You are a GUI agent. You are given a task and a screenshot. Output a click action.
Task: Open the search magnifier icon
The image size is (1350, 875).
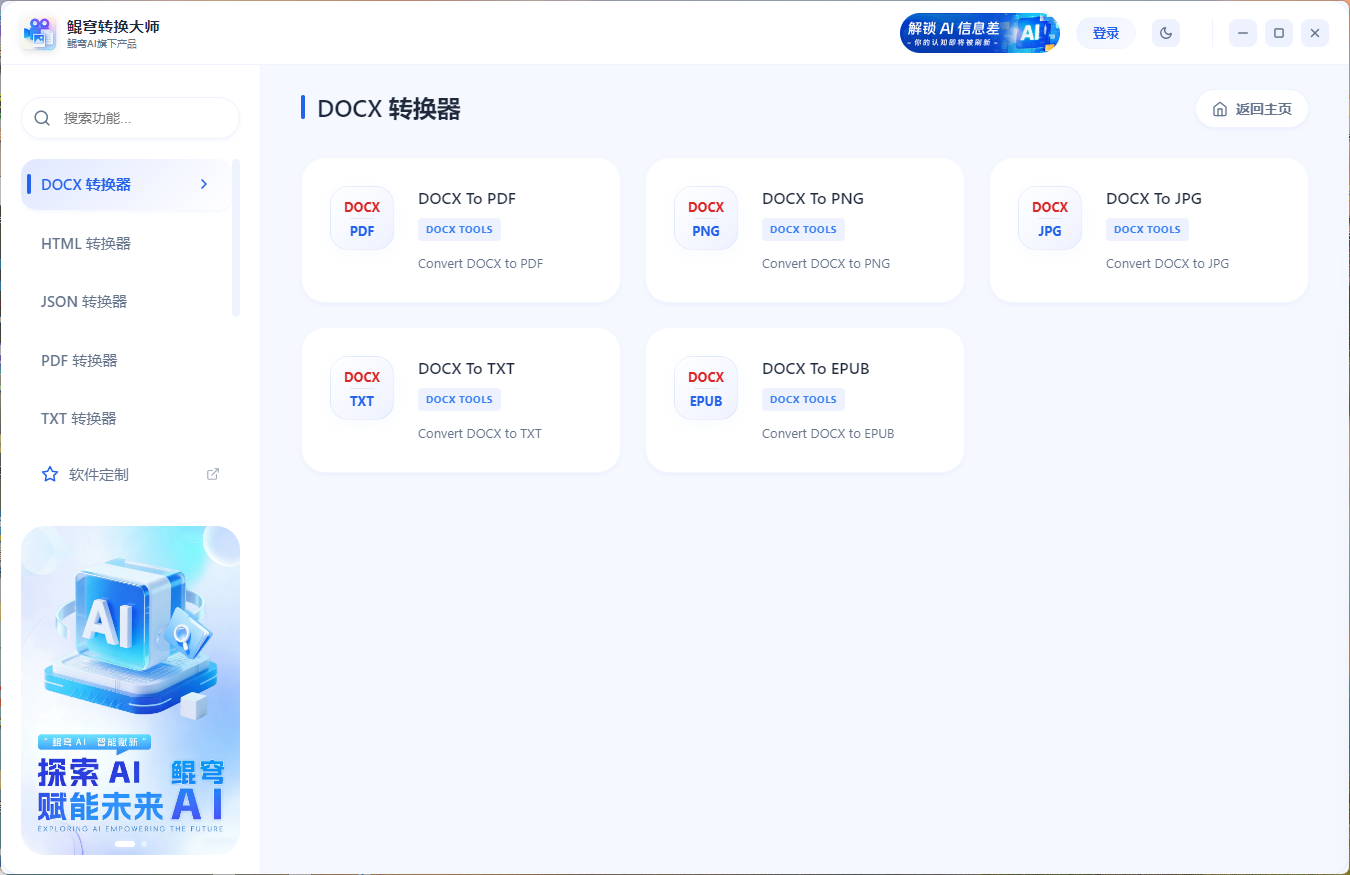(x=42, y=118)
